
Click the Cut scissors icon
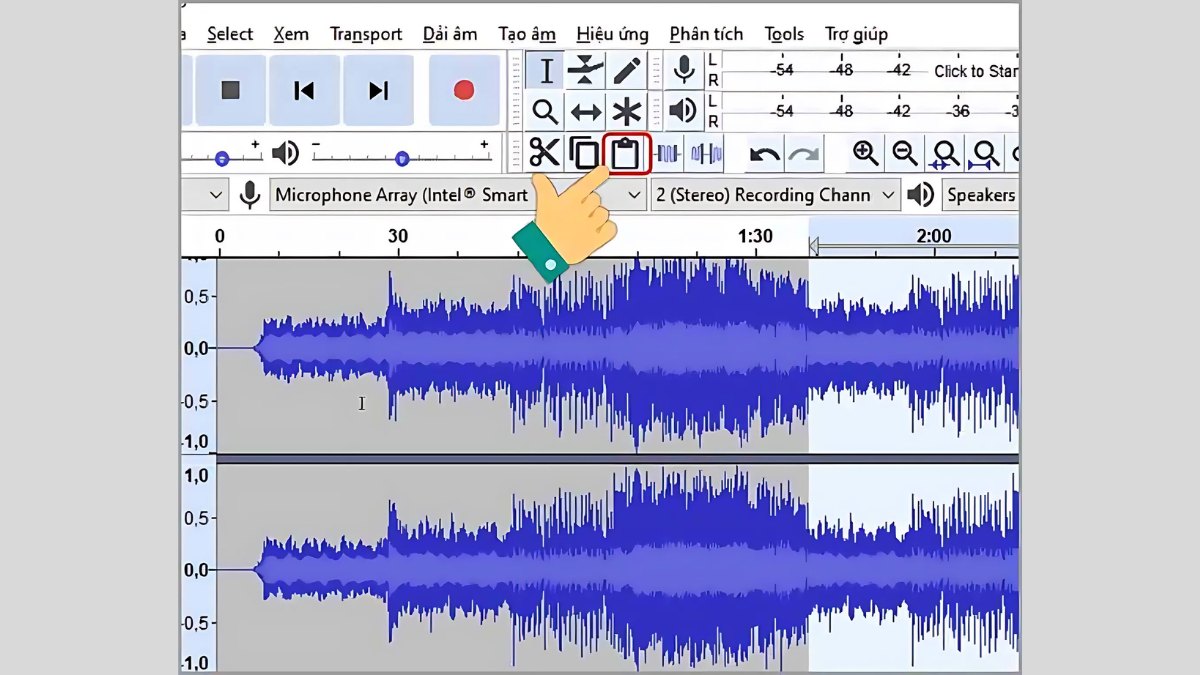pos(545,154)
